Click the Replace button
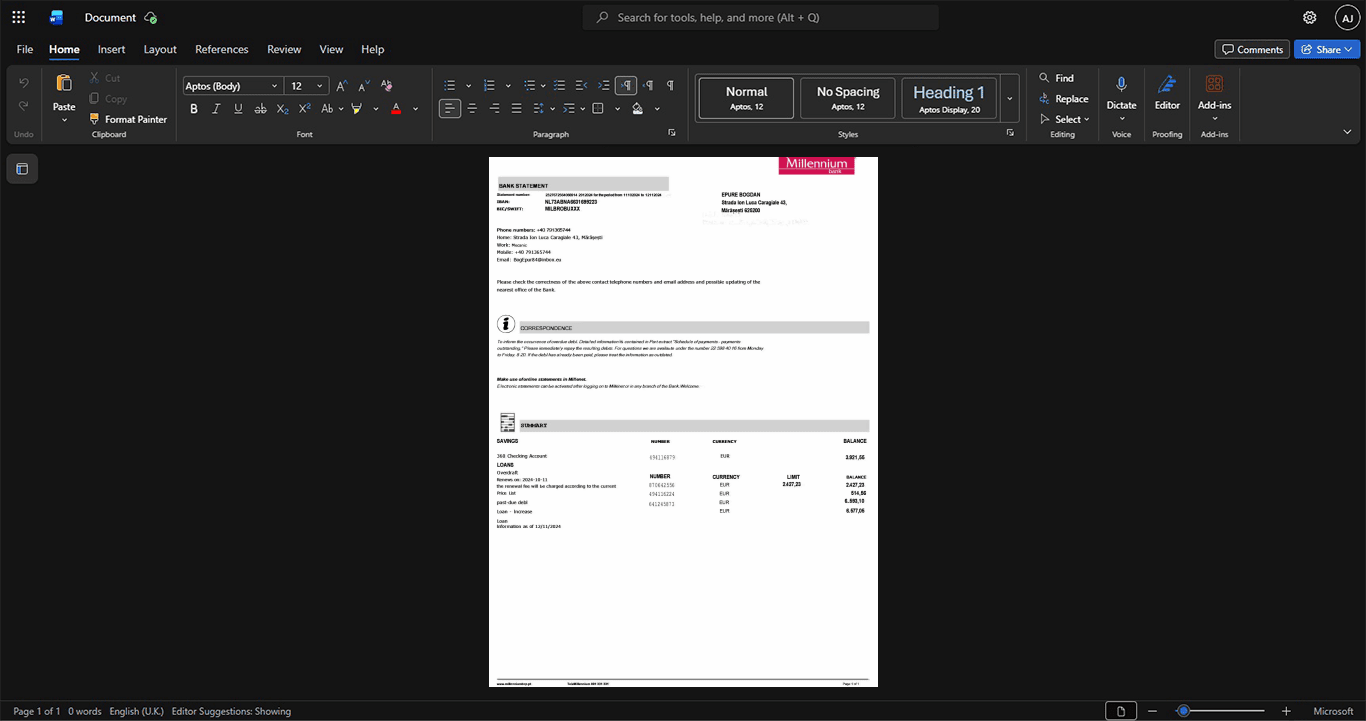The height and width of the screenshot is (721, 1366). (x=1064, y=99)
